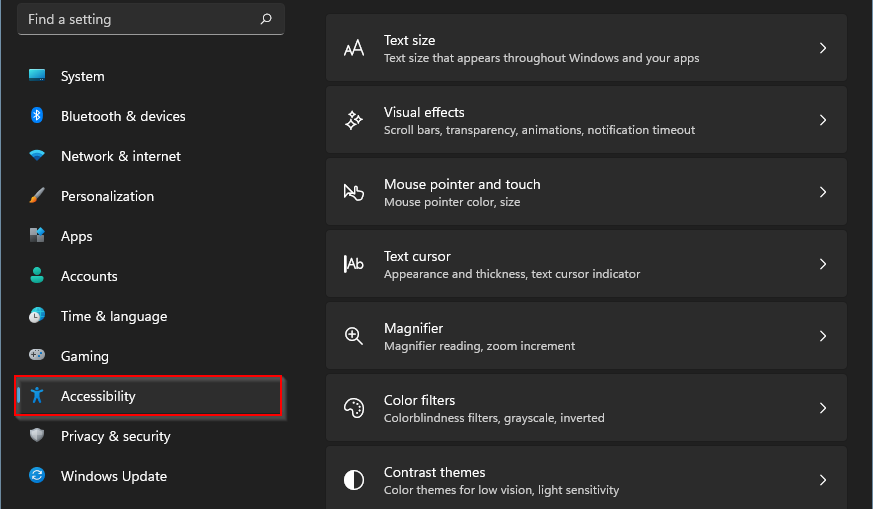Image resolution: width=873 pixels, height=509 pixels.
Task: Click the System monitor icon in sidebar
Action: 37,75
